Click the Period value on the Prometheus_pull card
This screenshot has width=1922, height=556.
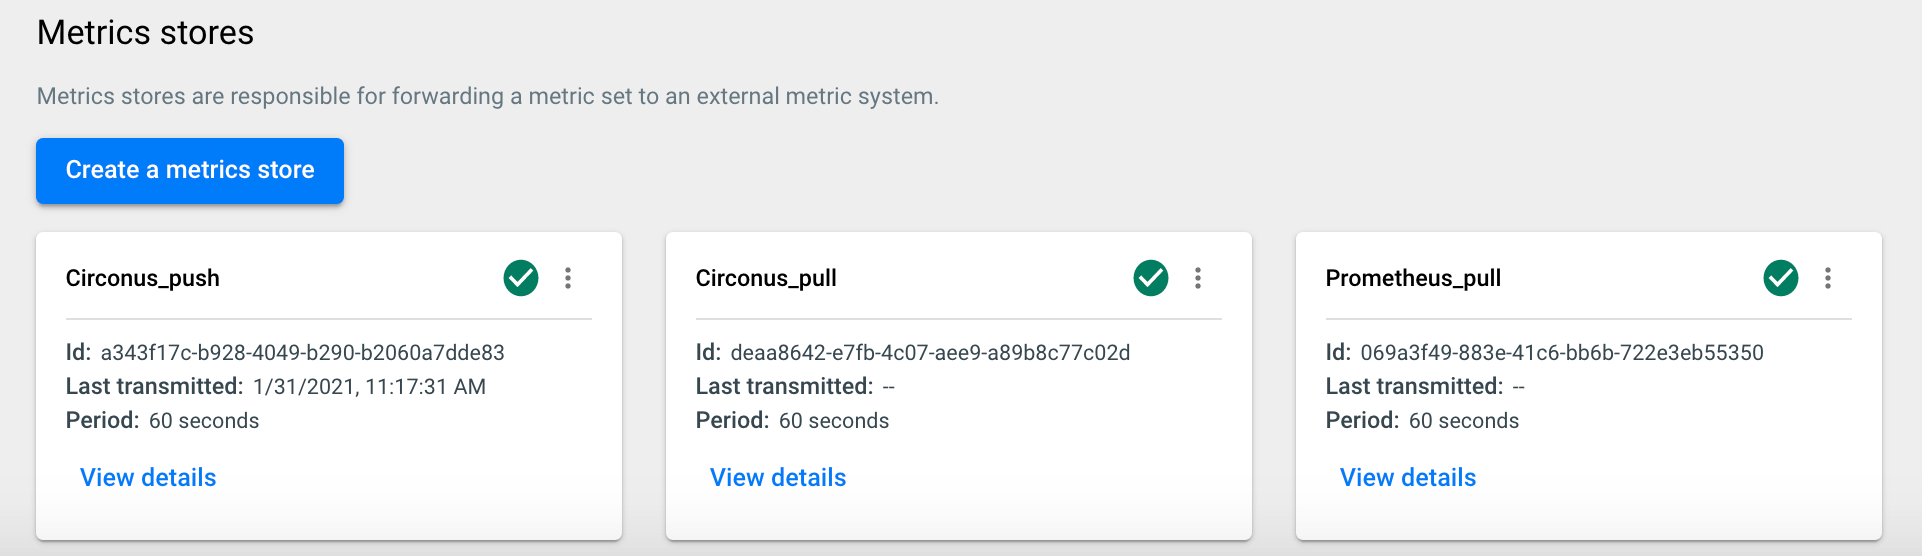(x=1464, y=421)
